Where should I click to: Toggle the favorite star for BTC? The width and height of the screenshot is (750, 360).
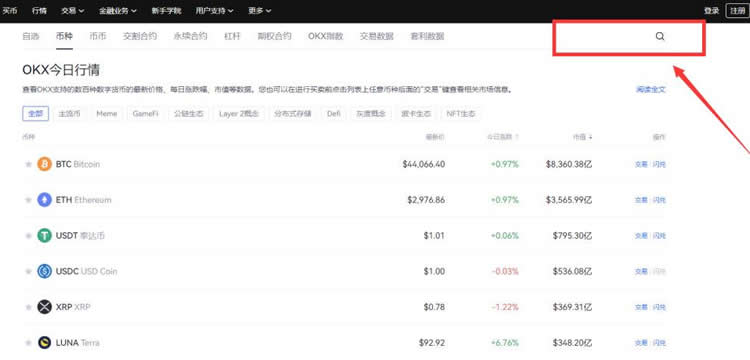pyautogui.click(x=28, y=164)
